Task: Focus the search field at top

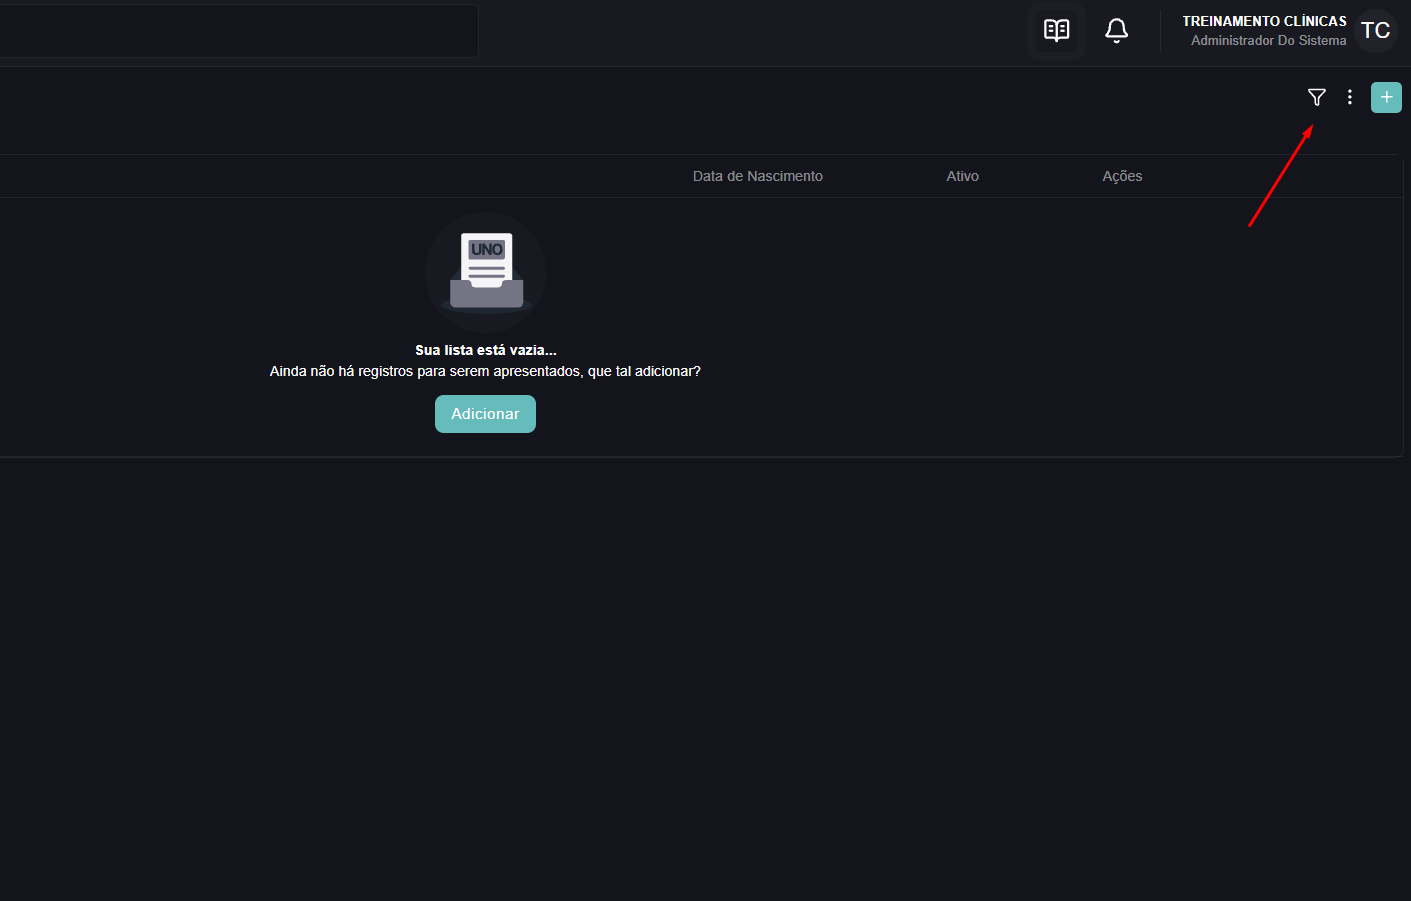Action: pyautogui.click(x=238, y=31)
